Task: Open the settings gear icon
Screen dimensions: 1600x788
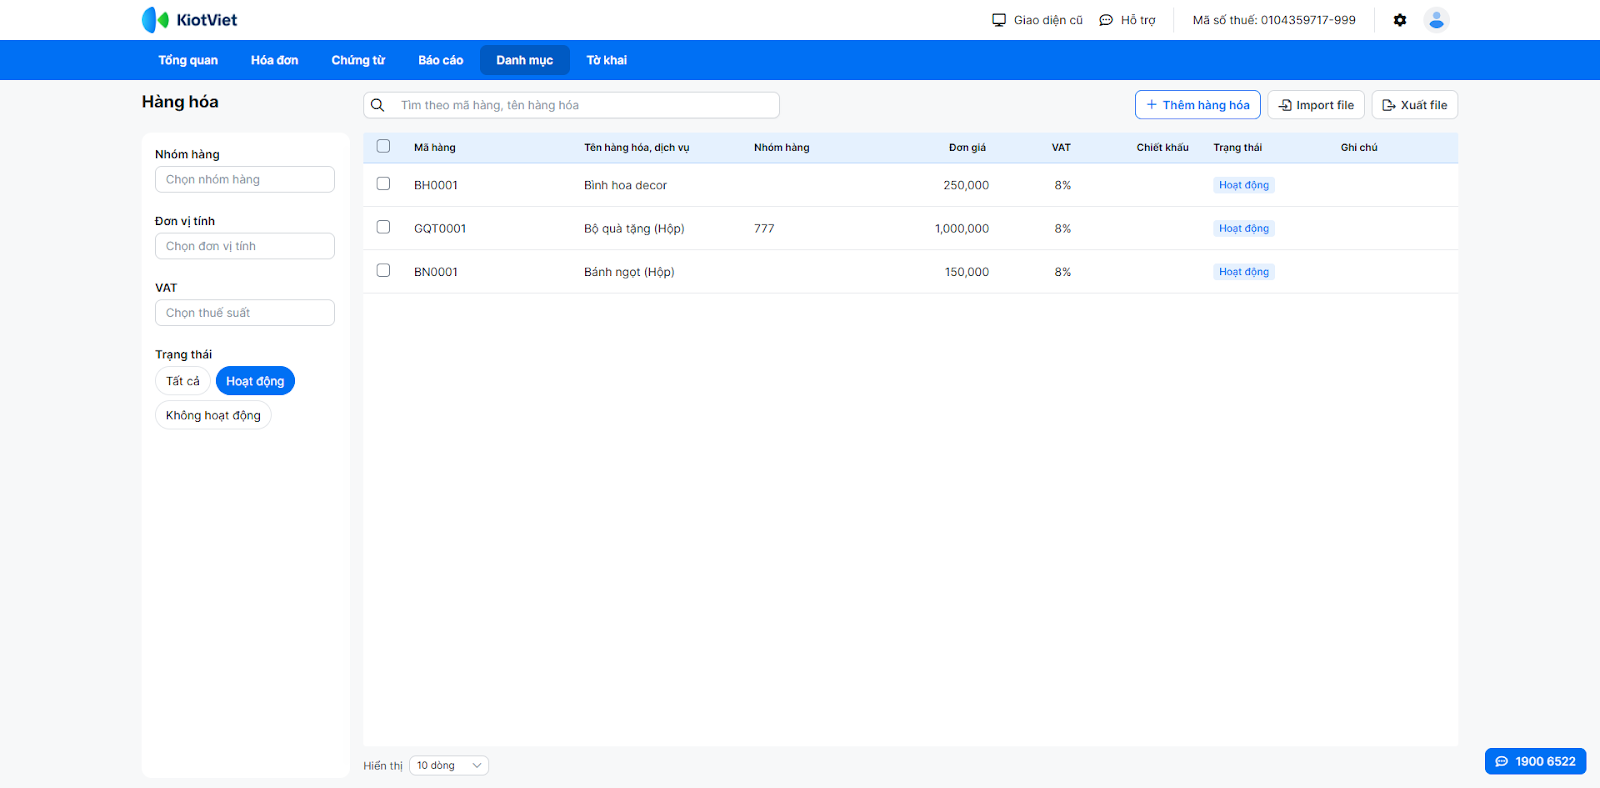Action: tap(1400, 20)
